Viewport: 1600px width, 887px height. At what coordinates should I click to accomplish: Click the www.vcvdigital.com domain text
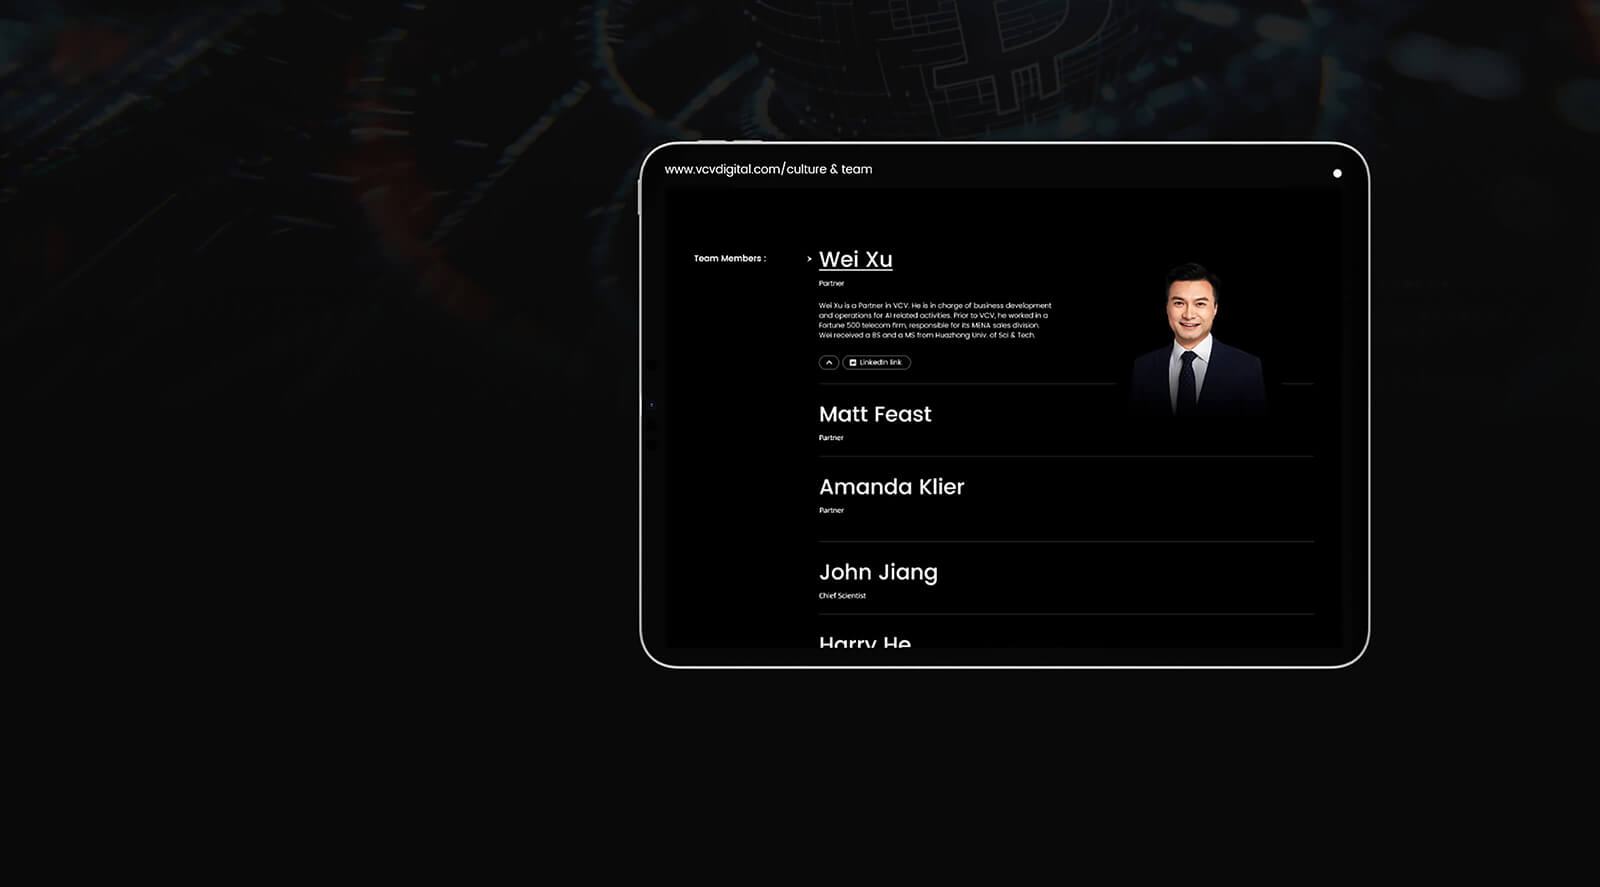pyautogui.click(x=722, y=169)
